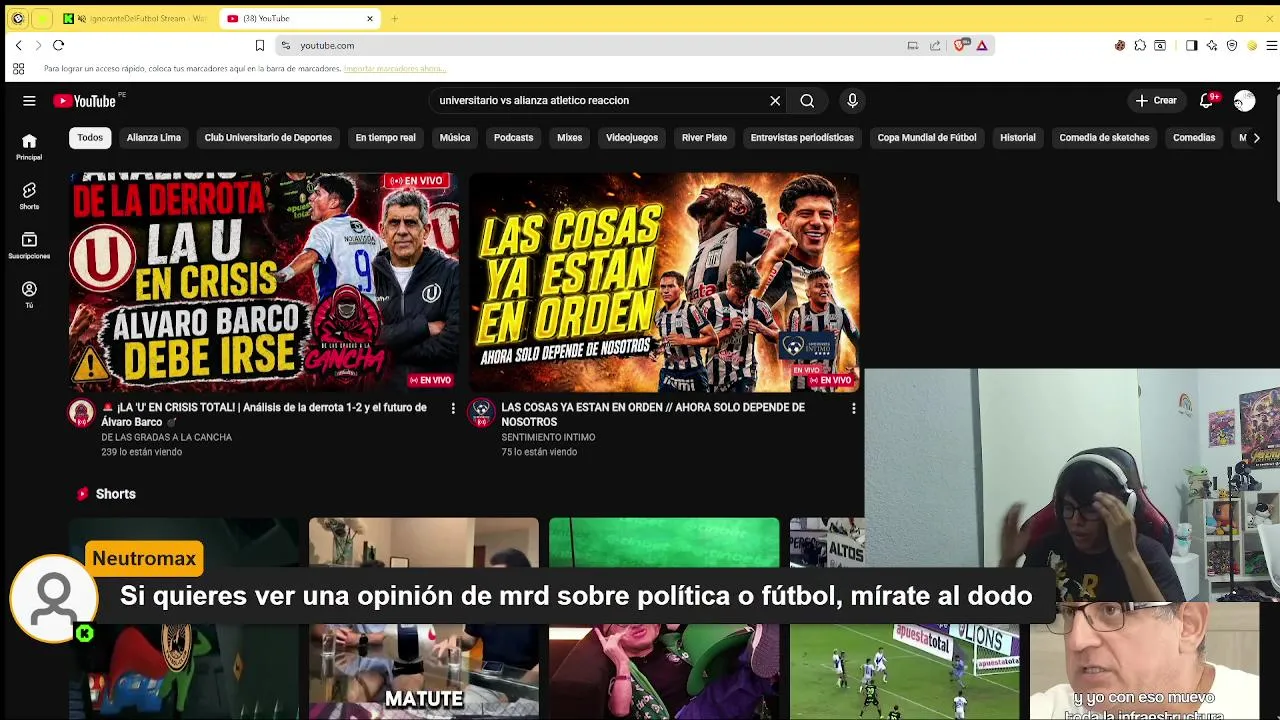Open the extensions puzzle icon
The width and height of the screenshot is (1280, 720).
click(1140, 45)
